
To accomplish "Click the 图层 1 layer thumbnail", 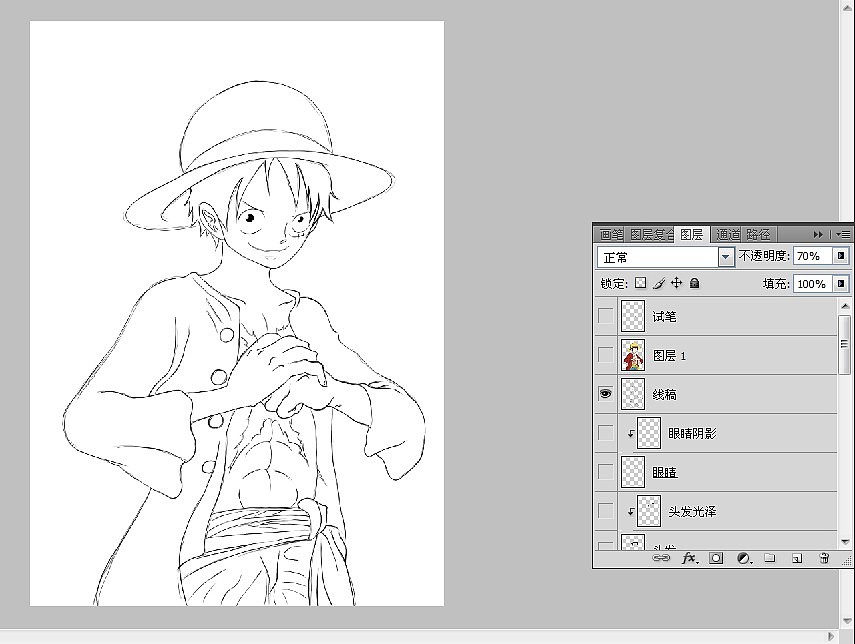I will click(x=635, y=355).
